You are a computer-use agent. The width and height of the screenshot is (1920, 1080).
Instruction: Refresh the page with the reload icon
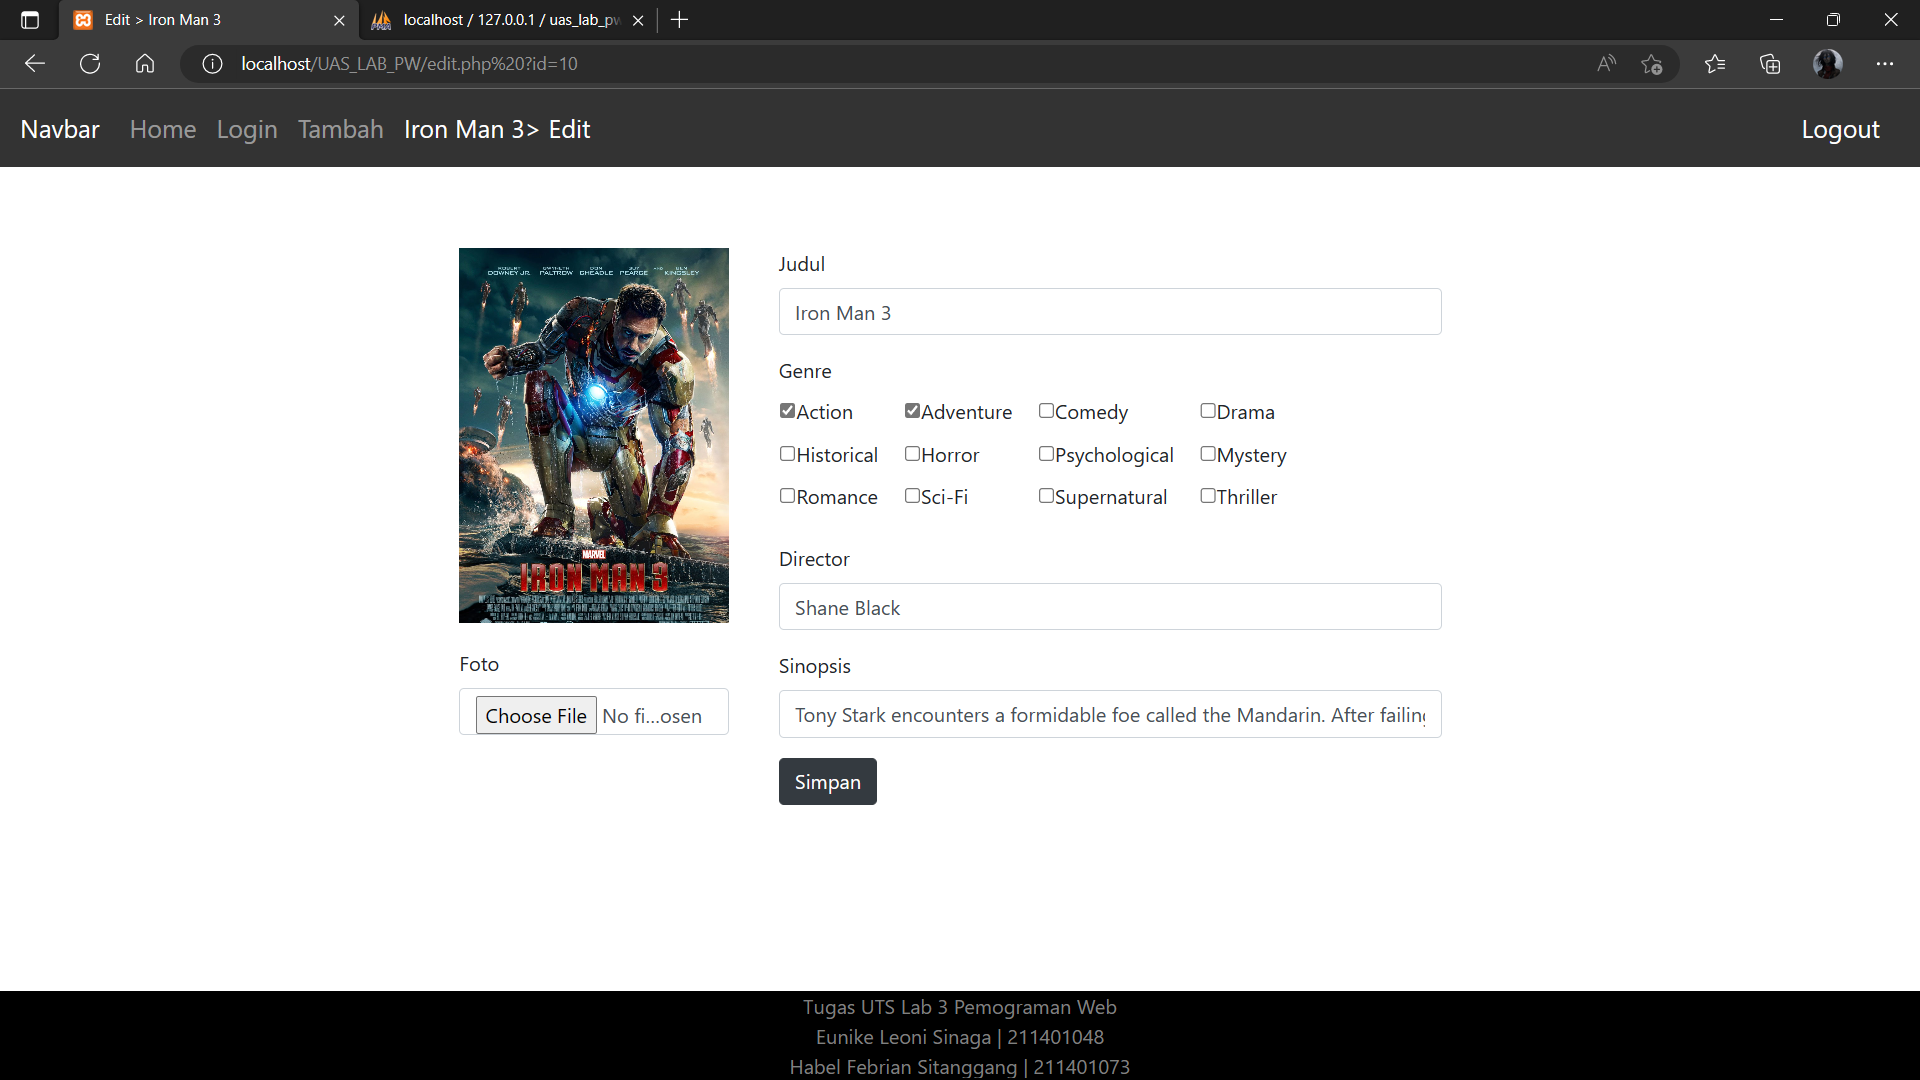[x=90, y=64]
